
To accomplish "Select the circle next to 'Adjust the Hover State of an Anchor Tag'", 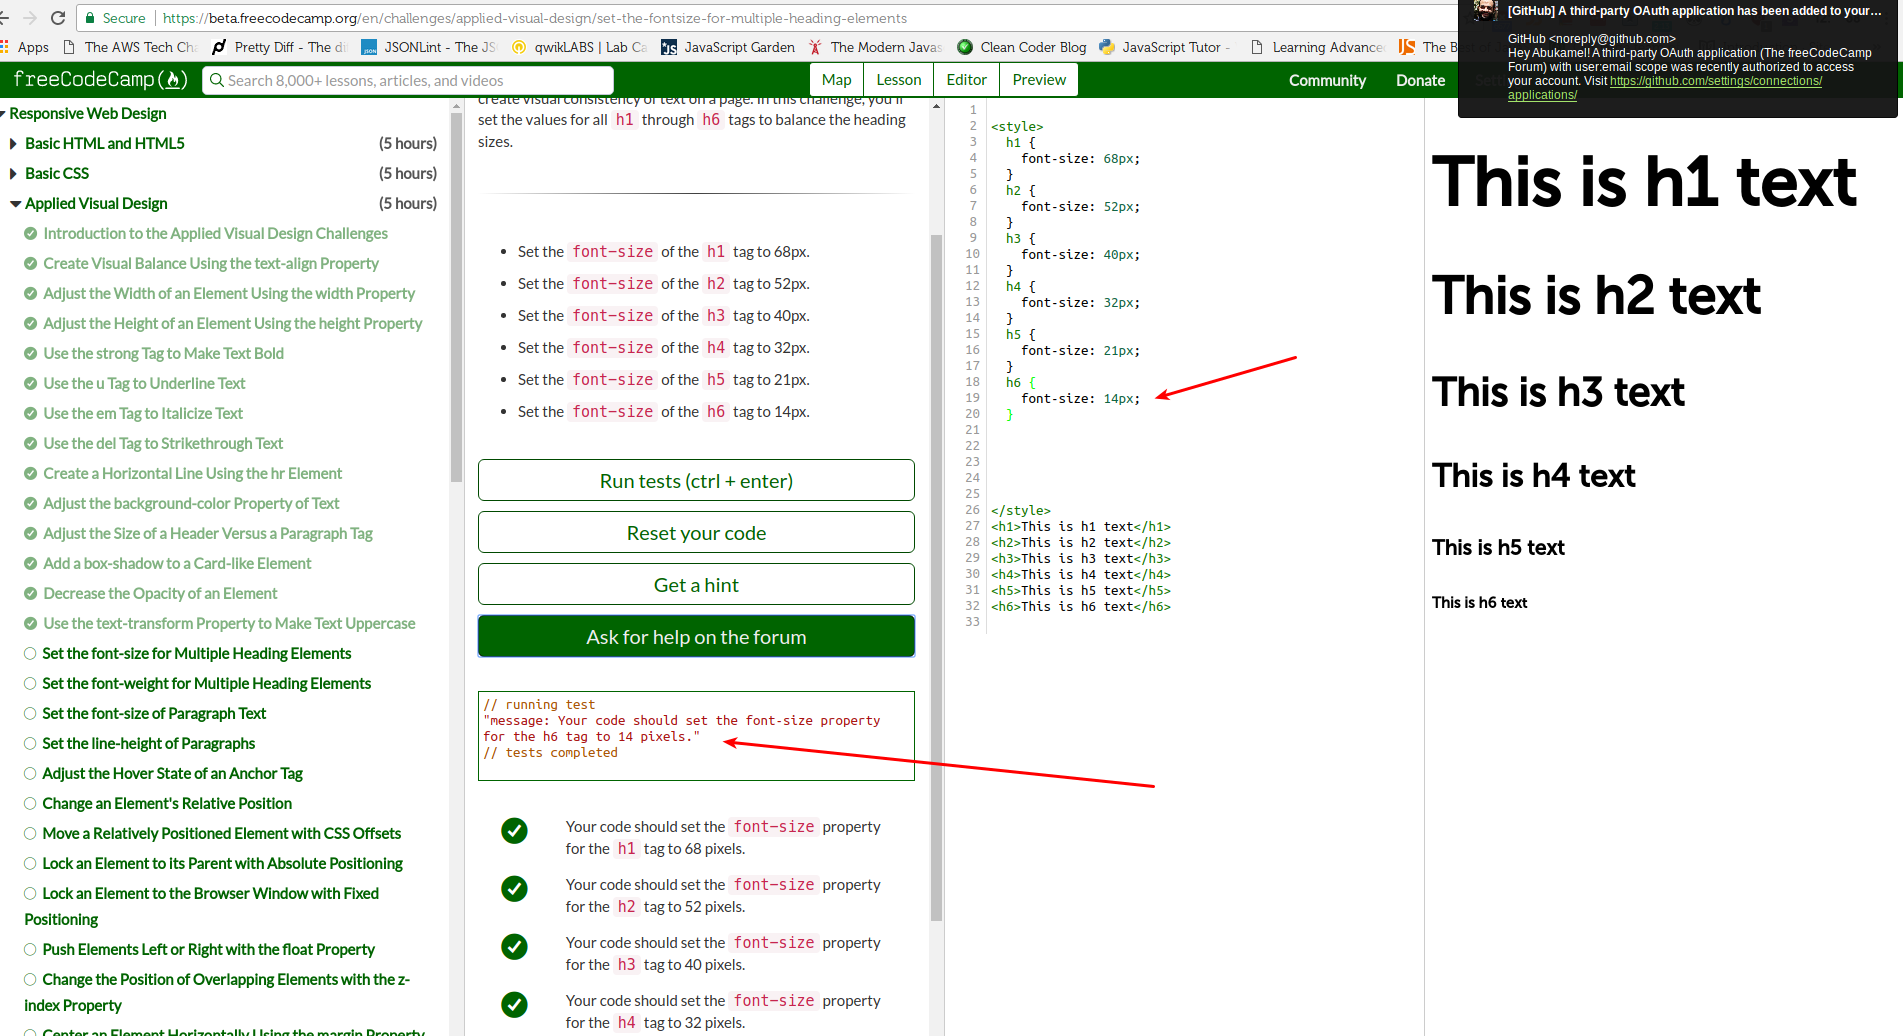I will pyautogui.click(x=29, y=773).
